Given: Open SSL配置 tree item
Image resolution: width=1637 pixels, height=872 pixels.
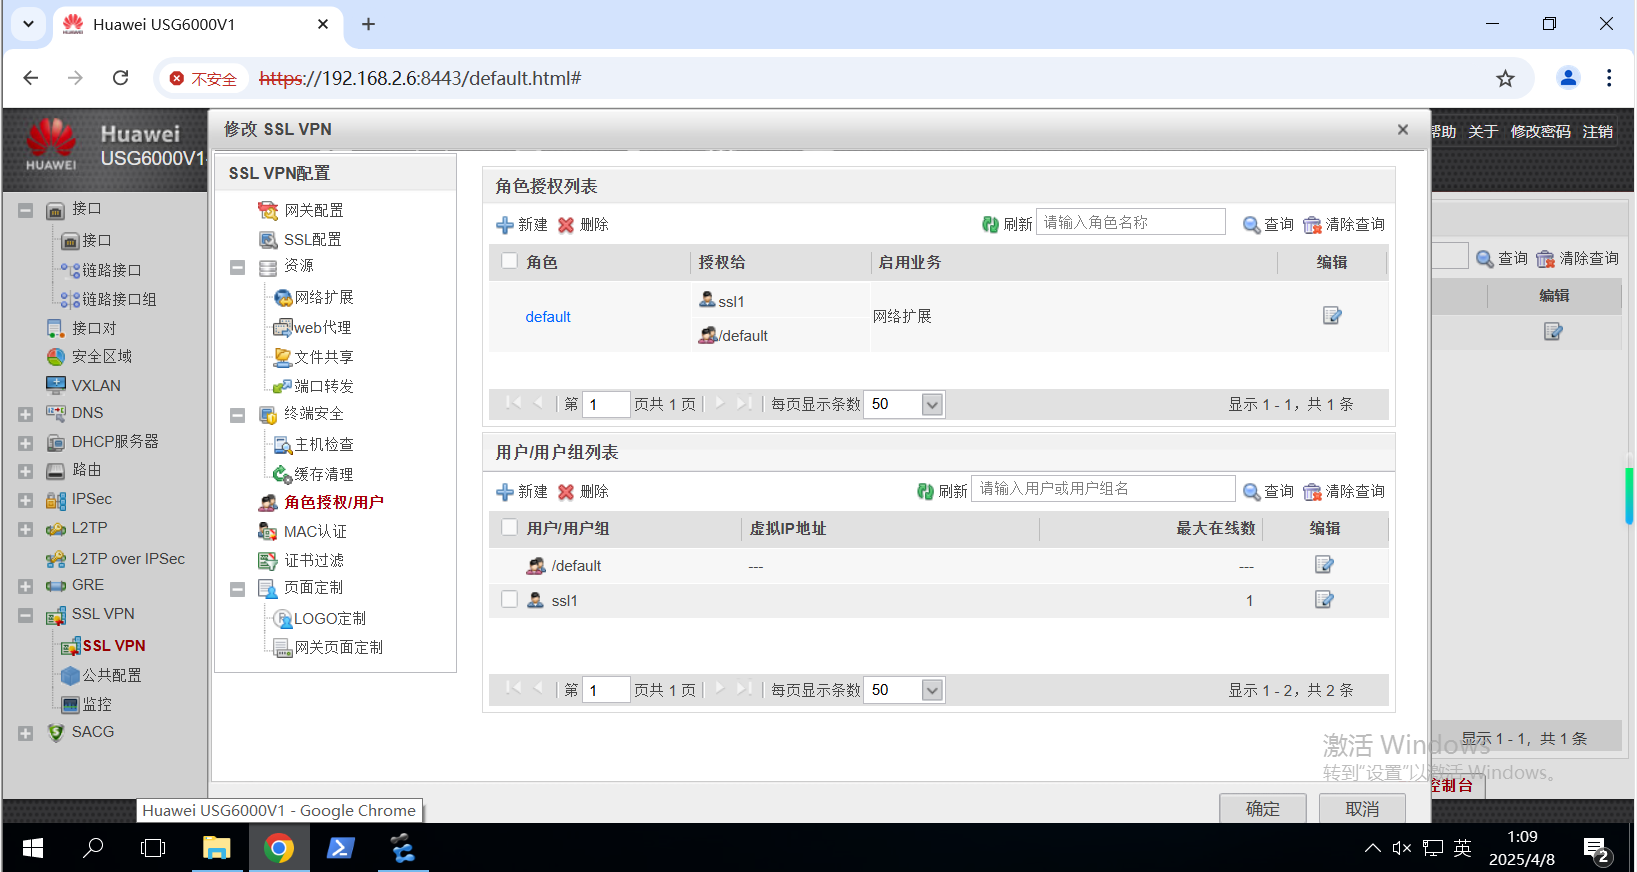Looking at the screenshot, I should (x=300, y=240).
